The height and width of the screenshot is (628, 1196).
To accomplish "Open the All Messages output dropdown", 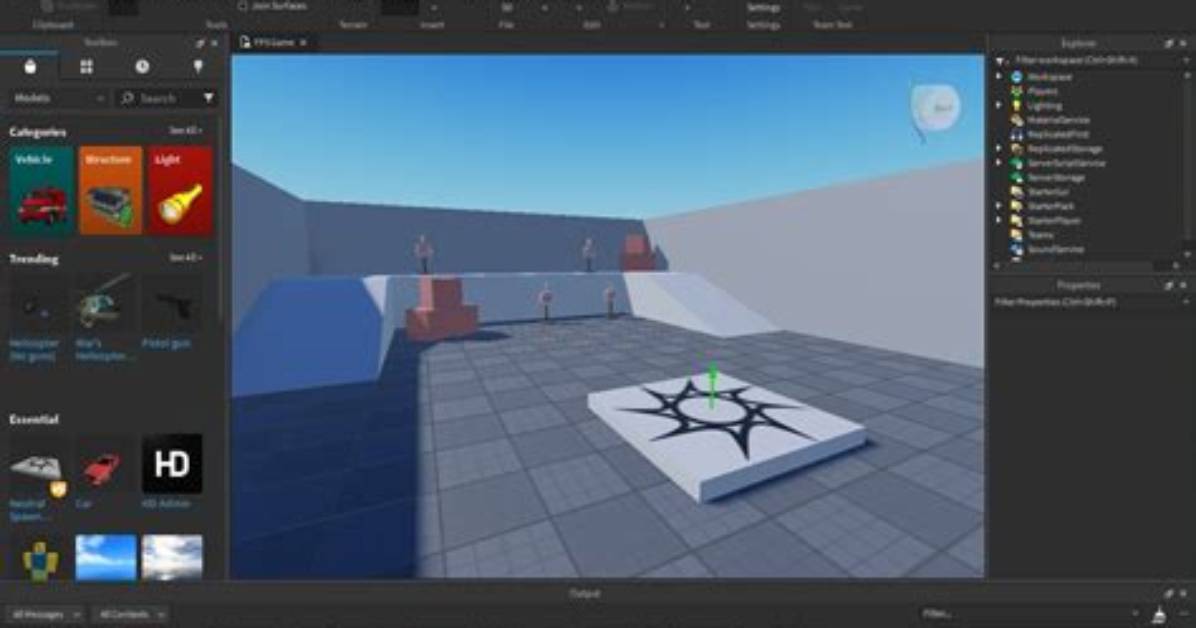I will pos(44,614).
